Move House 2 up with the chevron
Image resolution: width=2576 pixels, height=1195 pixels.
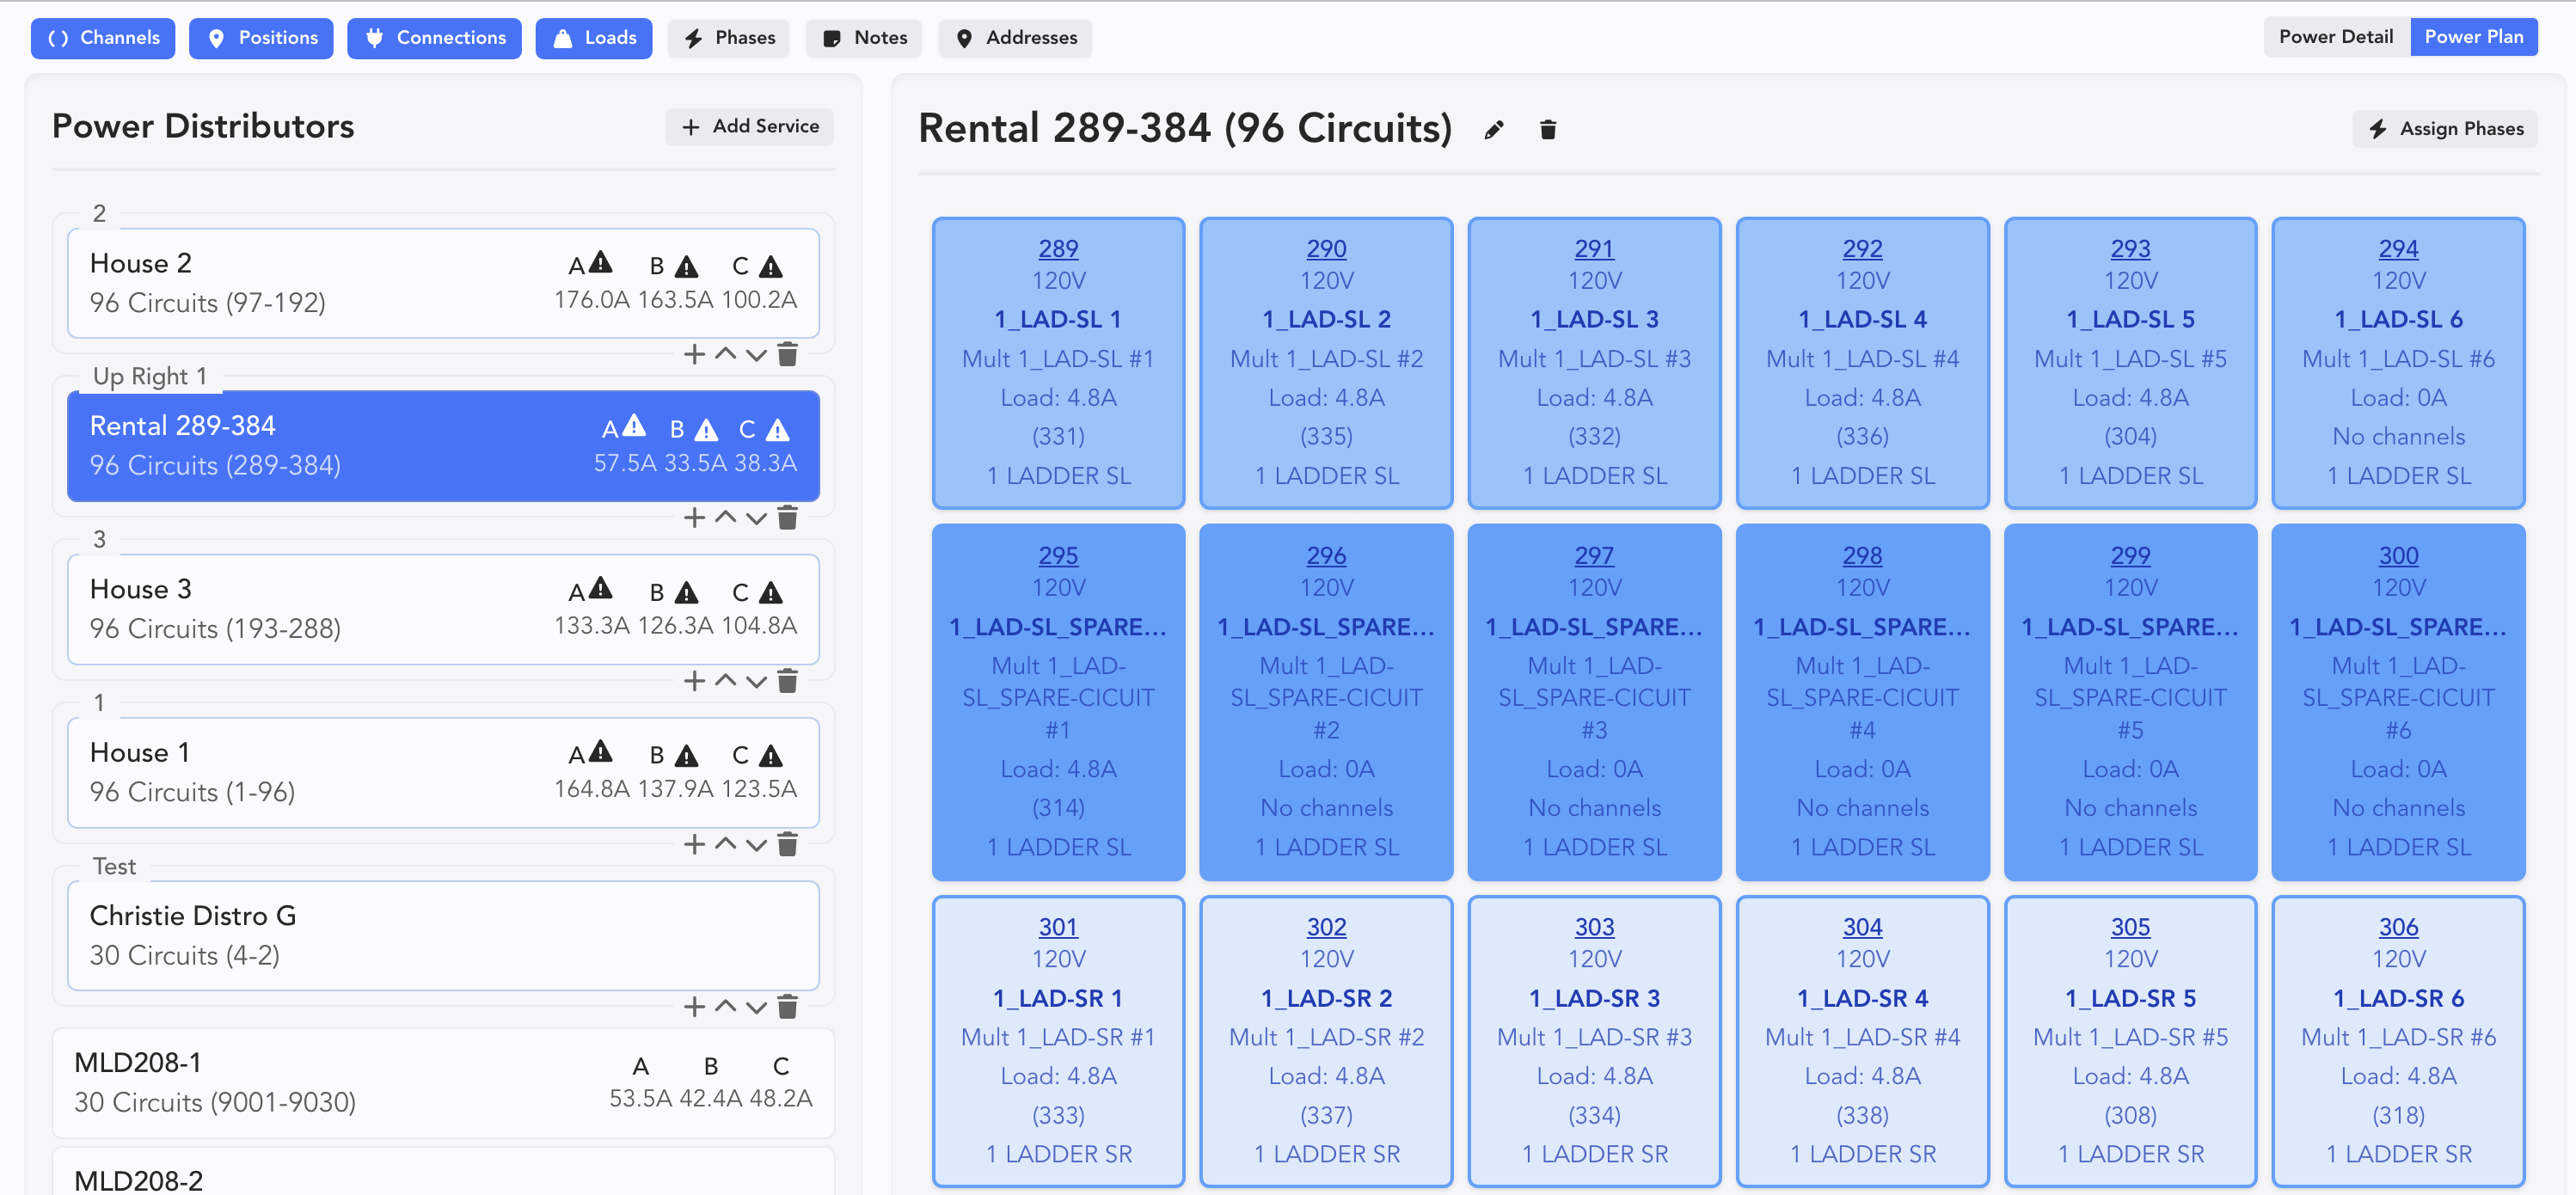pyautogui.click(x=726, y=354)
